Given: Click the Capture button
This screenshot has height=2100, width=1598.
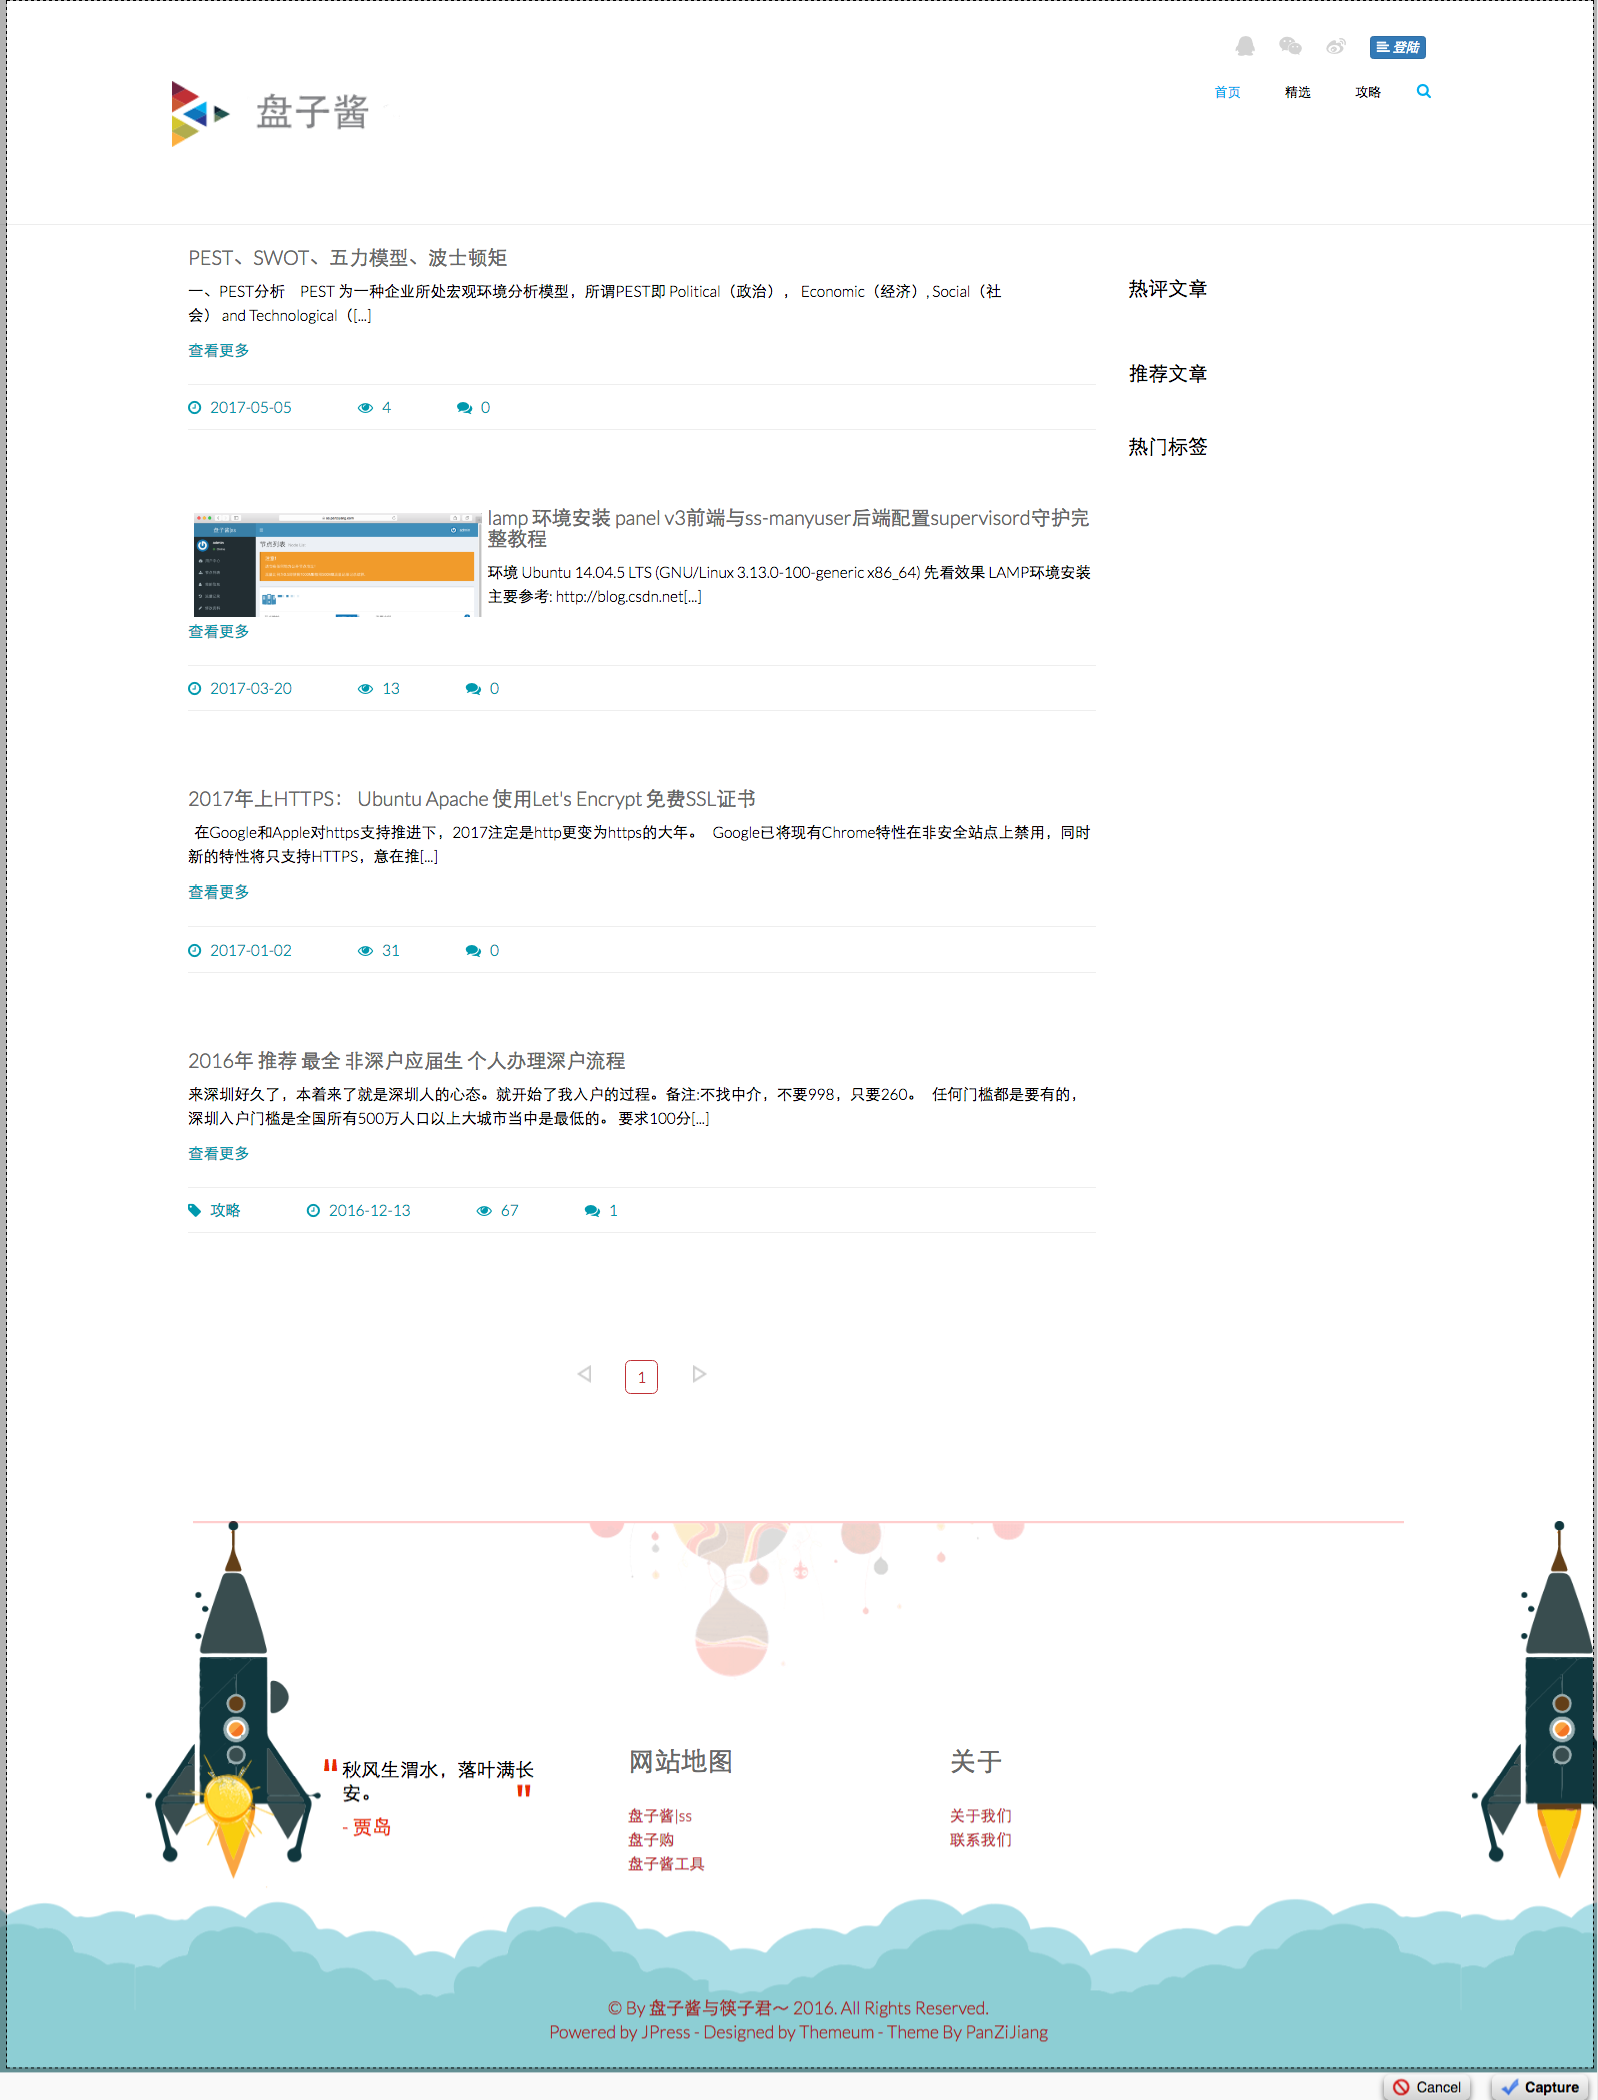Looking at the screenshot, I should tap(1540, 2087).
